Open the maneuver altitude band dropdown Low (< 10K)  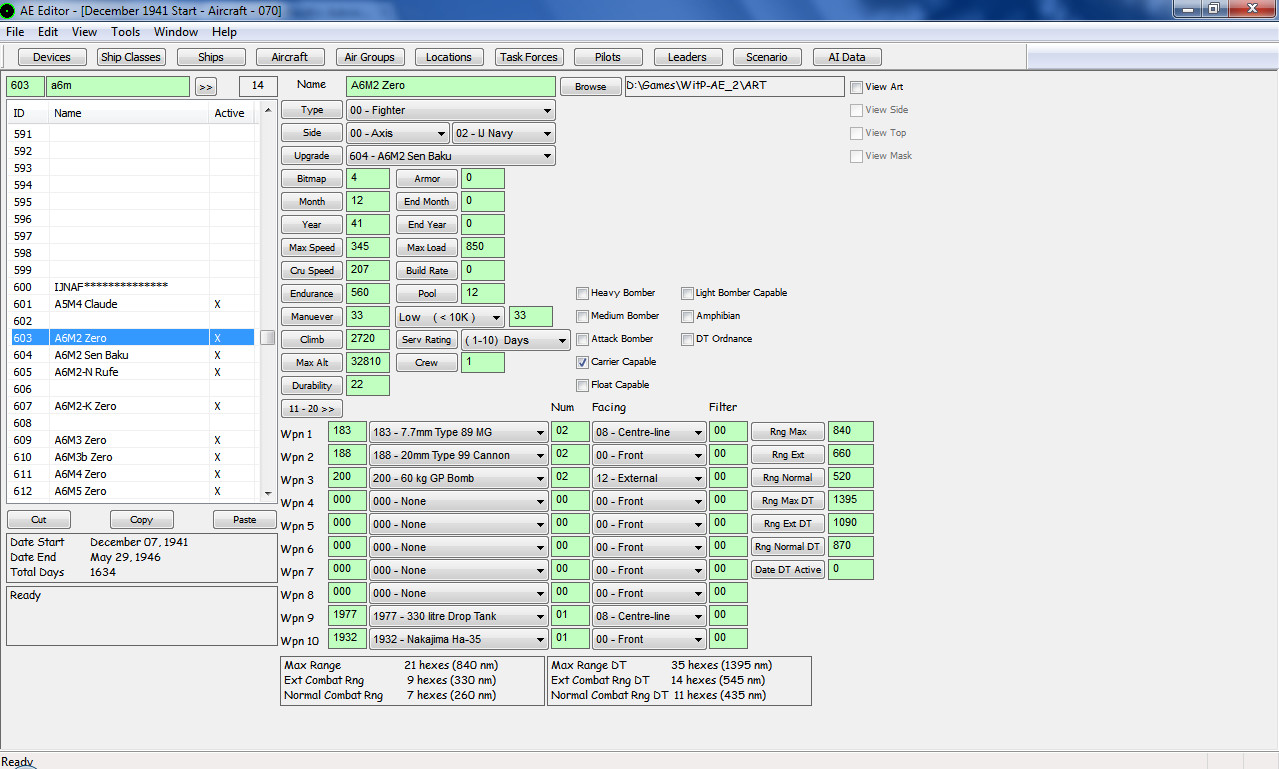451,317
